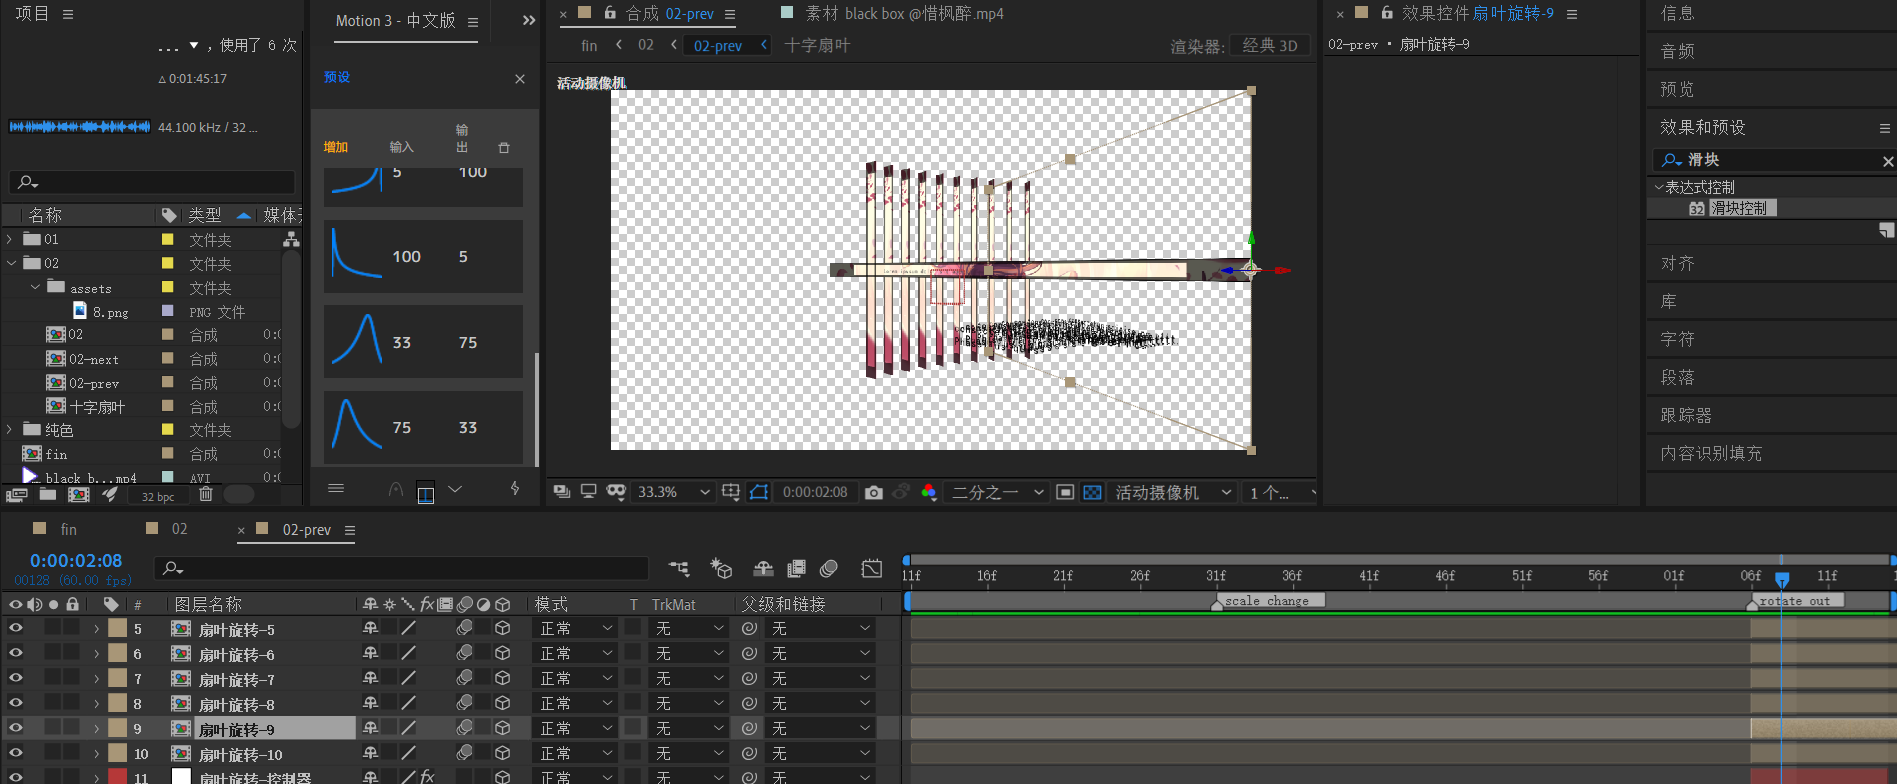Hide layer 扇叶旋转-5 with eye icon
The width and height of the screenshot is (1897, 784).
coord(16,628)
